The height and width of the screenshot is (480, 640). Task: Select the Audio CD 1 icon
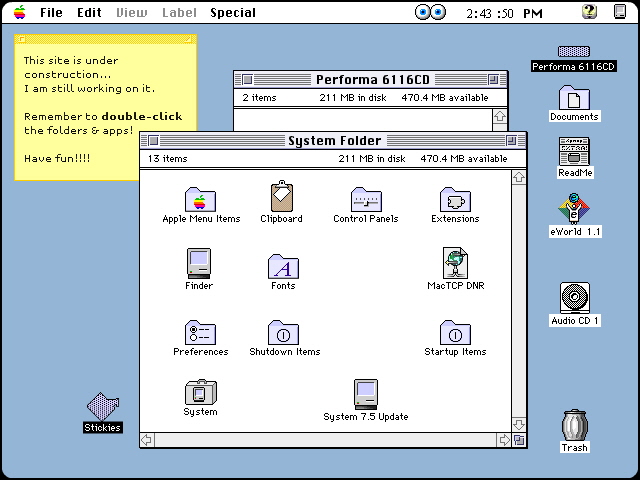click(x=574, y=298)
